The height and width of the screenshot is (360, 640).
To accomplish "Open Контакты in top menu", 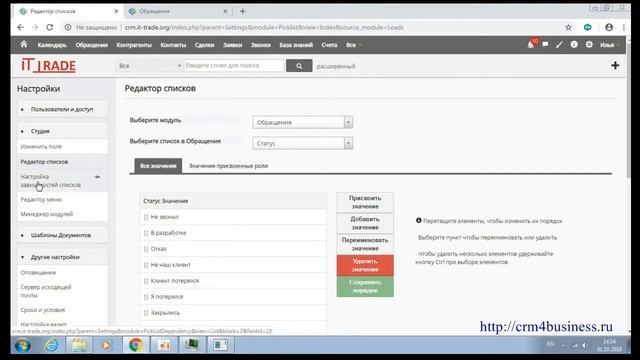I will (173, 45).
